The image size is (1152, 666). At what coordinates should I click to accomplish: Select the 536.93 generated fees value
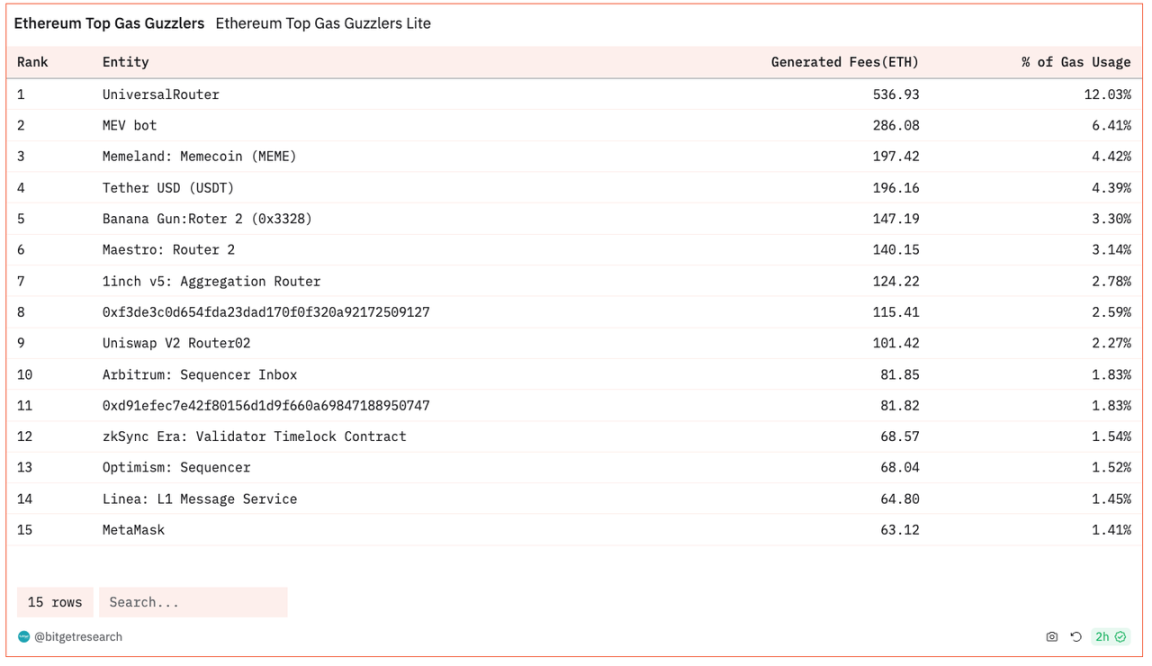pos(895,94)
